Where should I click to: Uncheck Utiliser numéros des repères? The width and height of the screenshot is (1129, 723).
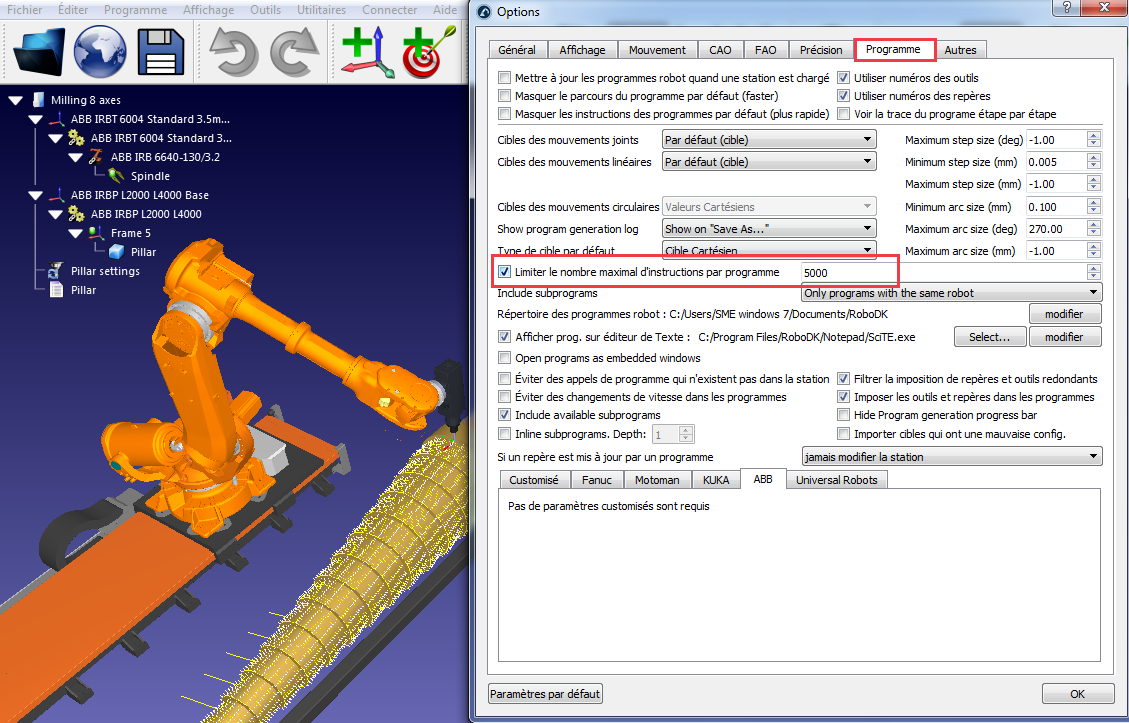coord(843,96)
